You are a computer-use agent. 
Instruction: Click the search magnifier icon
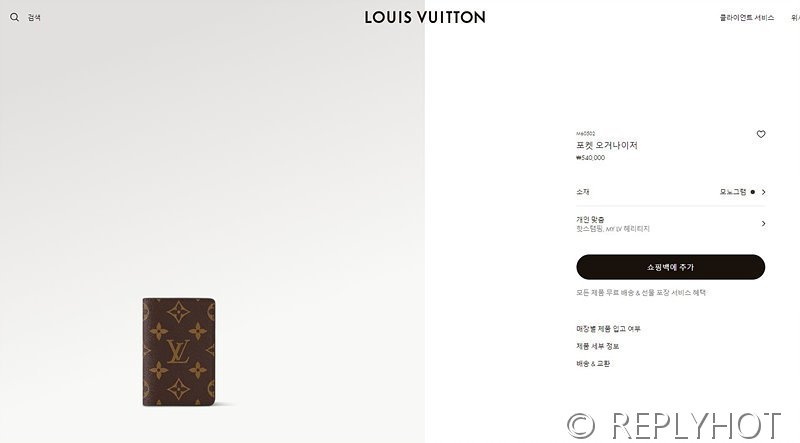[14, 17]
